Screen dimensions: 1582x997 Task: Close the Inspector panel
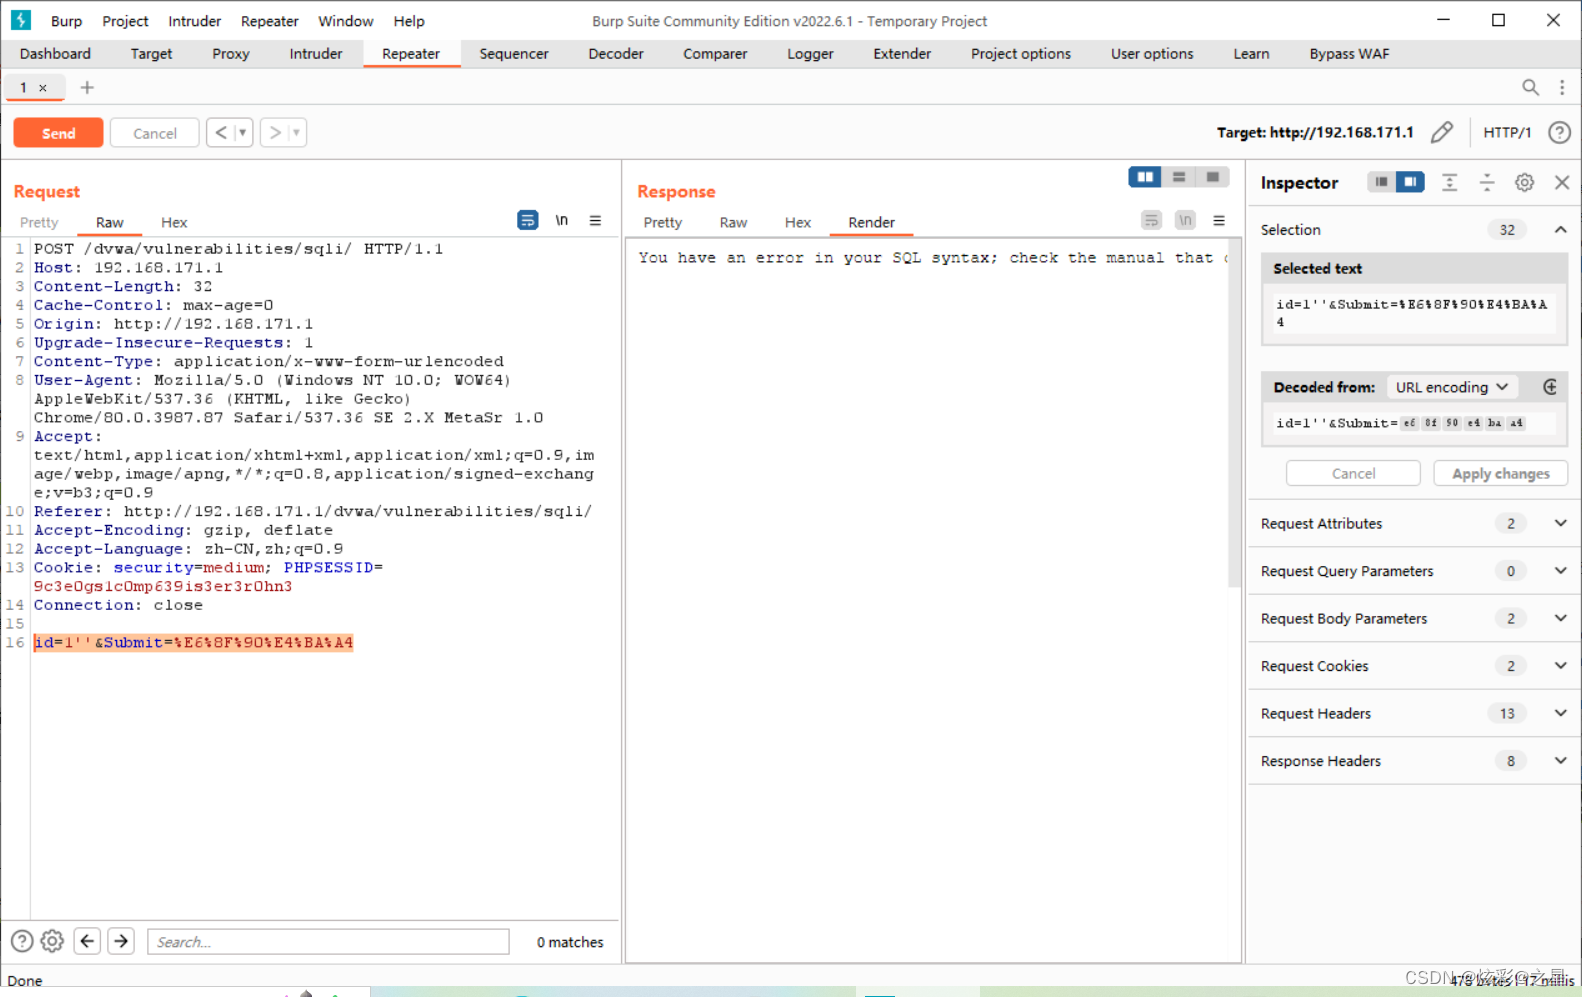[1562, 182]
